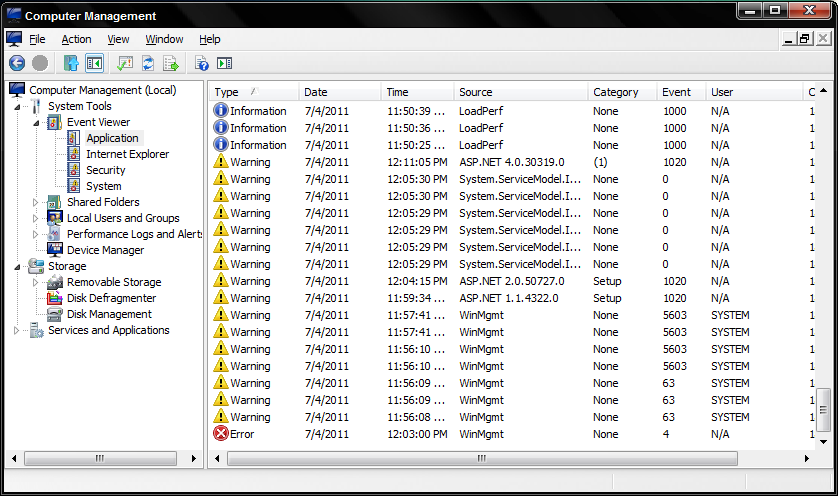Select the Security log in Event Viewer

(x=105, y=170)
